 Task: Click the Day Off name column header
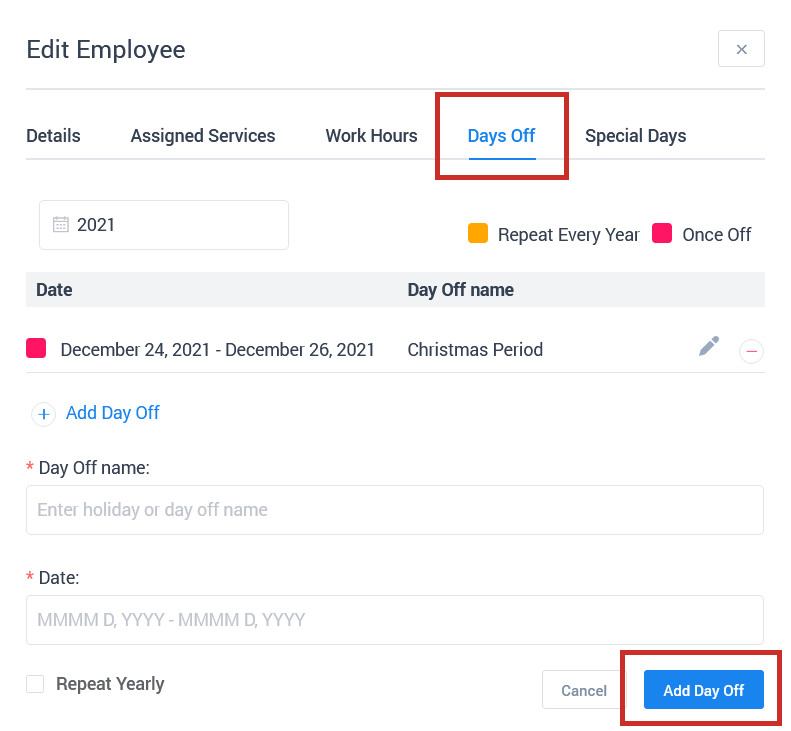coord(461,290)
